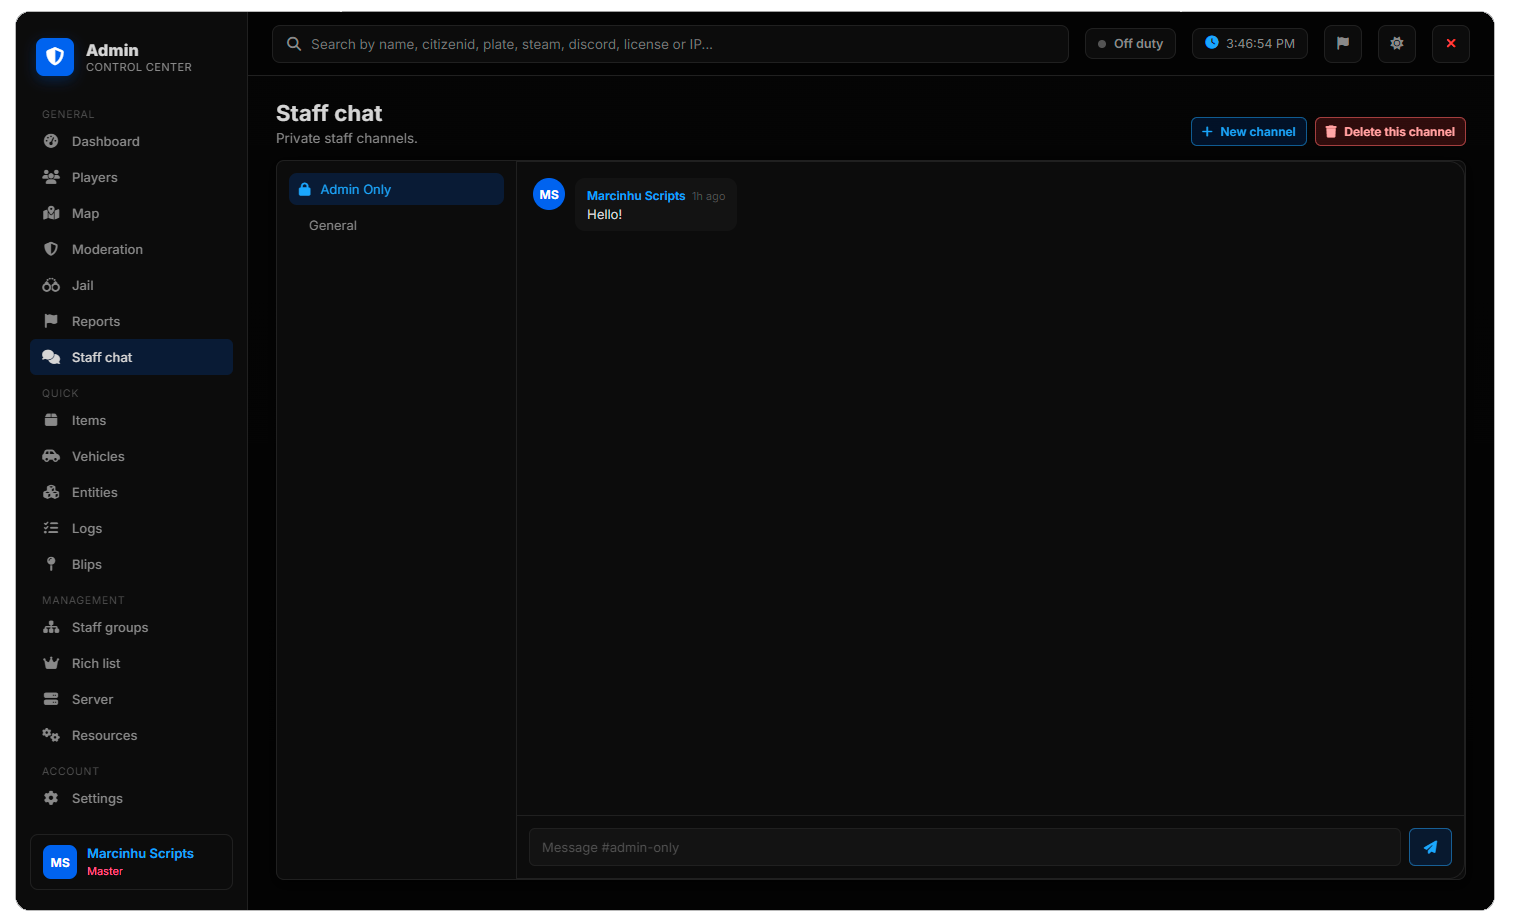
Task: Click the Blips map pin icon
Action: tap(51, 564)
